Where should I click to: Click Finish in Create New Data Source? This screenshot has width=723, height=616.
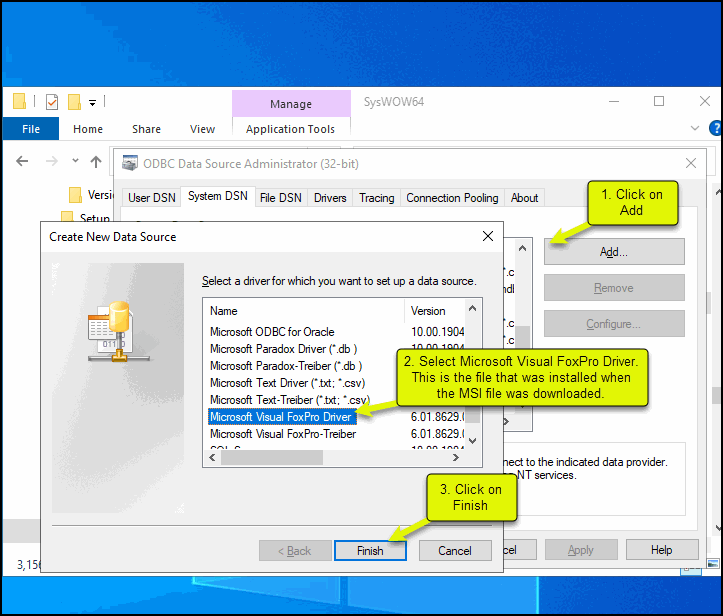[370, 551]
